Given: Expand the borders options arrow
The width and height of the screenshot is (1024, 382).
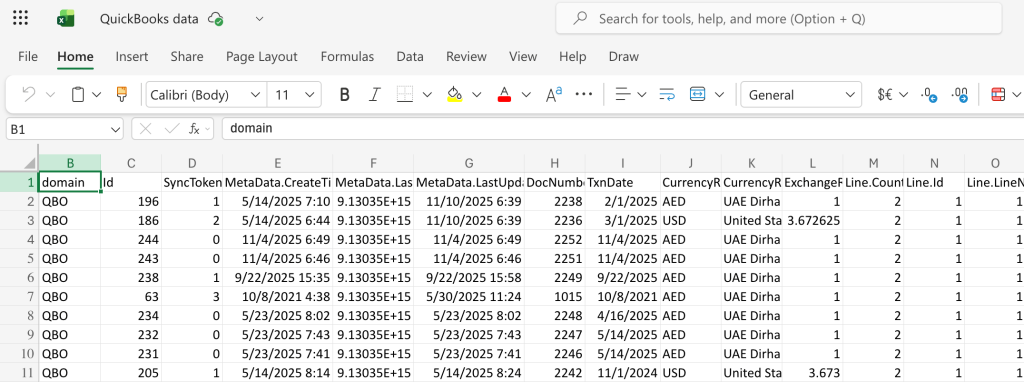Looking at the screenshot, I should tap(427, 95).
